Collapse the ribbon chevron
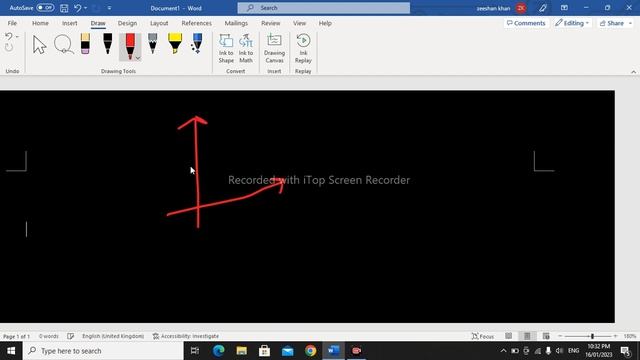This screenshot has height=360, width=640. 633,72
